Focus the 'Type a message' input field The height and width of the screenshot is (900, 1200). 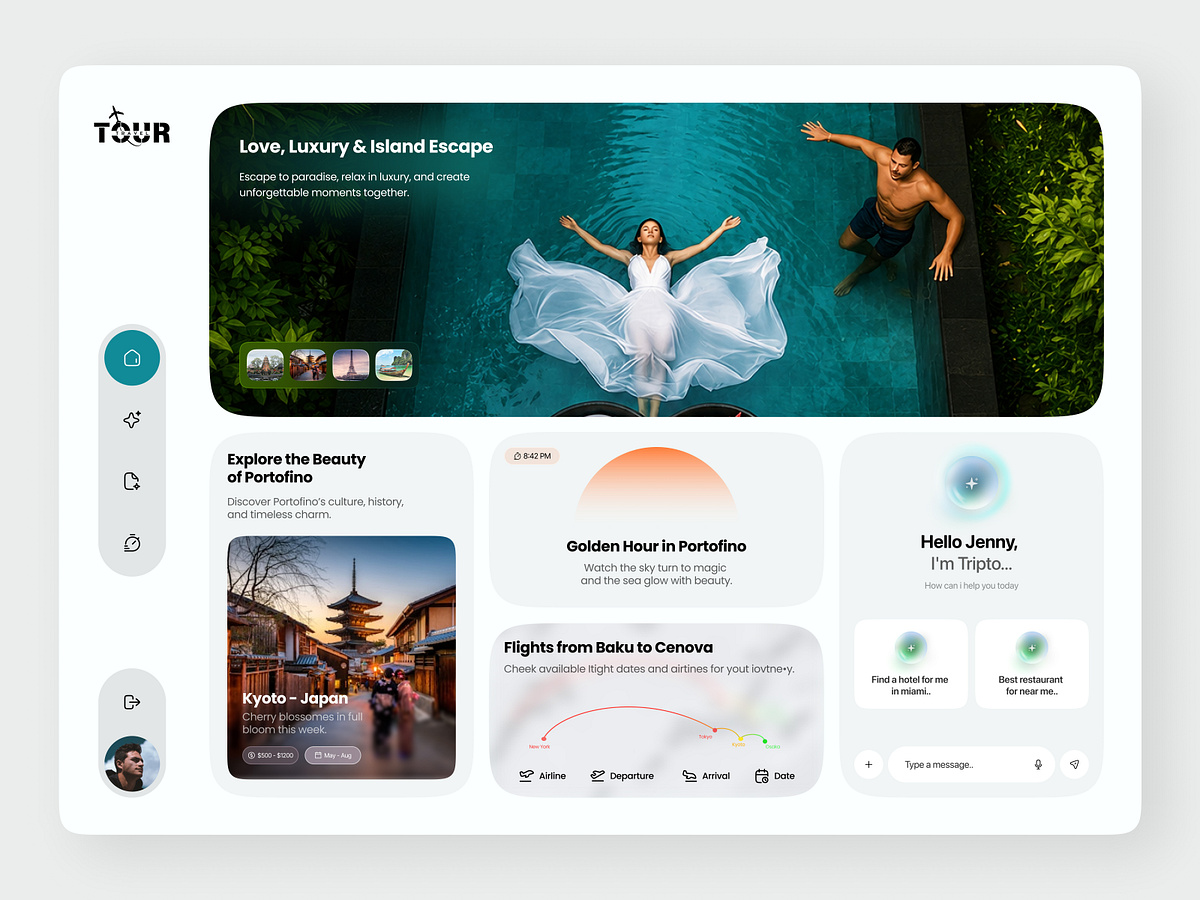[x=971, y=765]
